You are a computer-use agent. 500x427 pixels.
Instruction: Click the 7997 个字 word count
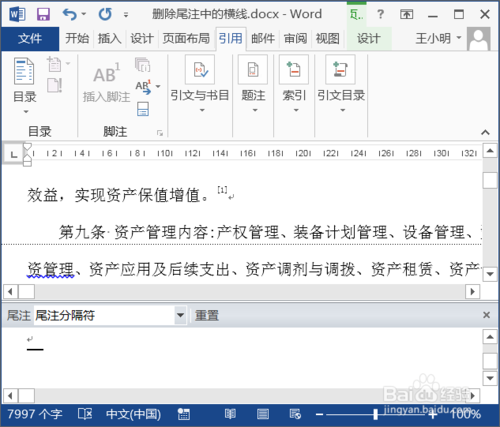click(x=35, y=414)
